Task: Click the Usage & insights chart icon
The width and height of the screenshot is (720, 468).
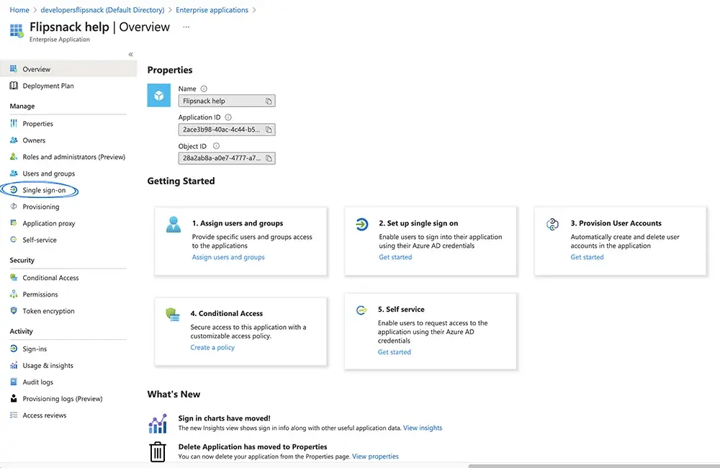Action: (x=14, y=365)
